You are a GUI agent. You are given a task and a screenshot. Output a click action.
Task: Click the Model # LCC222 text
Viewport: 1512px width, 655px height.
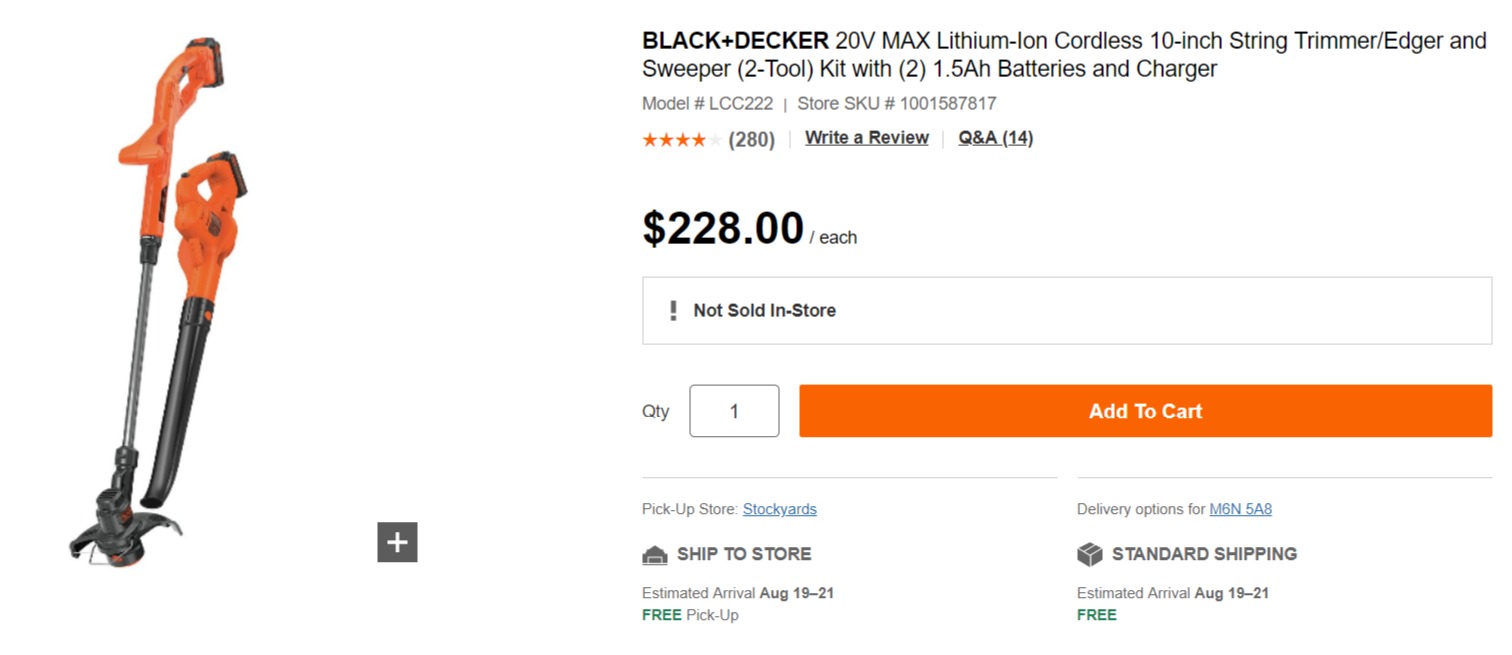pyautogui.click(x=708, y=103)
